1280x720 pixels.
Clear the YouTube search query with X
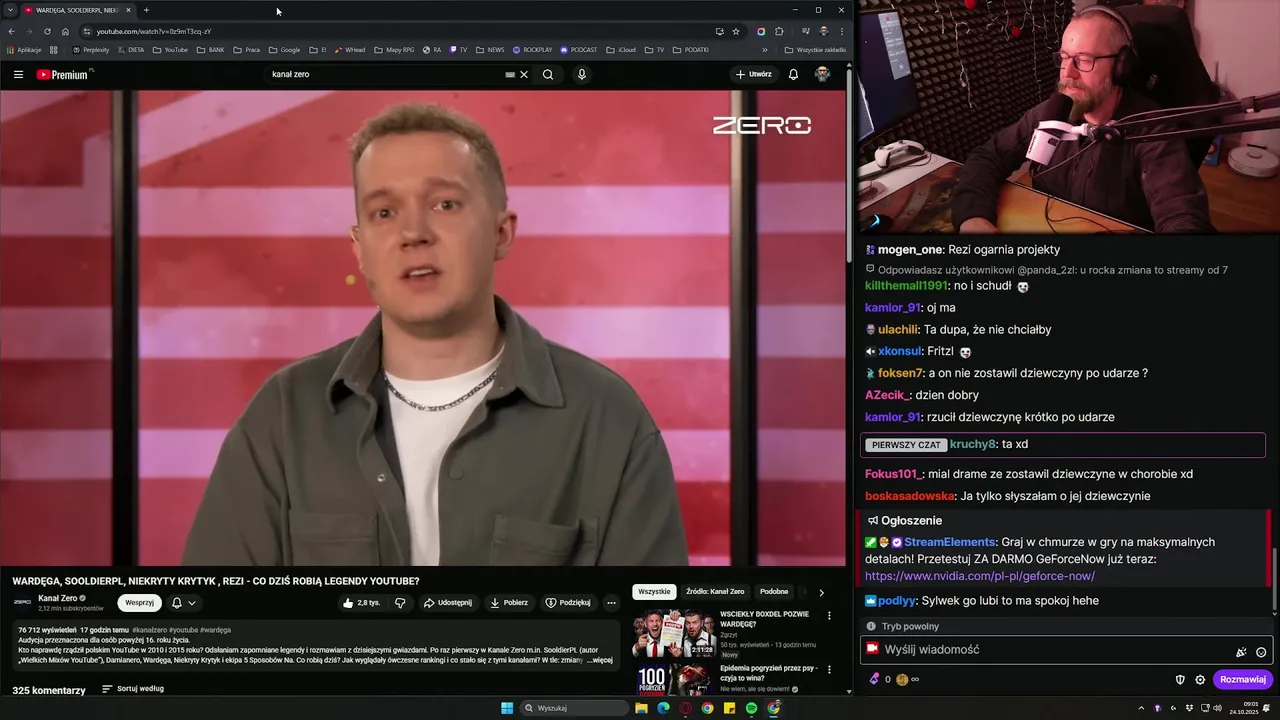(524, 74)
